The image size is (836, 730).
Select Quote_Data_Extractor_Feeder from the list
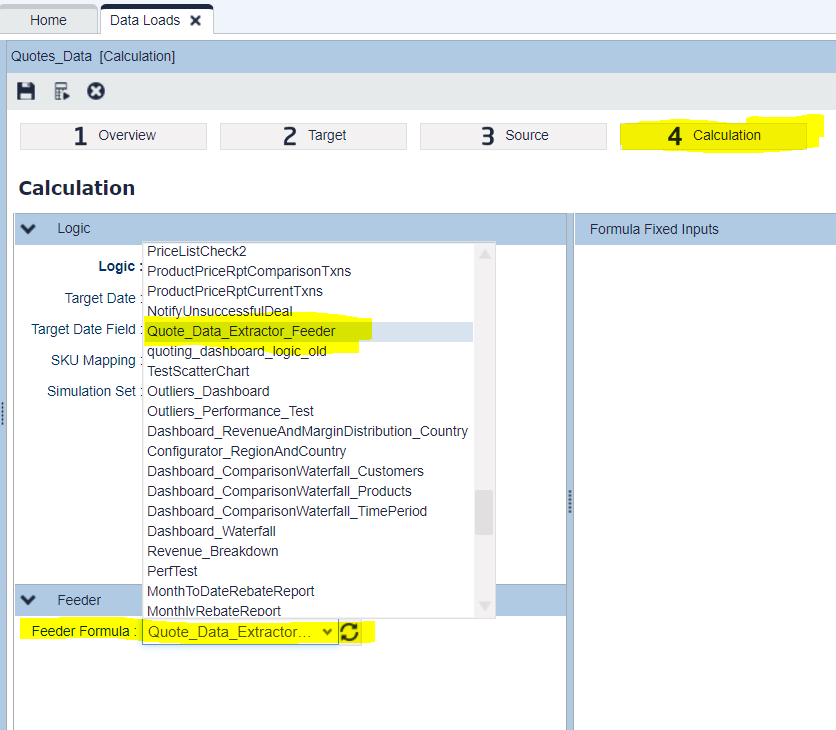pyautogui.click(x=241, y=331)
